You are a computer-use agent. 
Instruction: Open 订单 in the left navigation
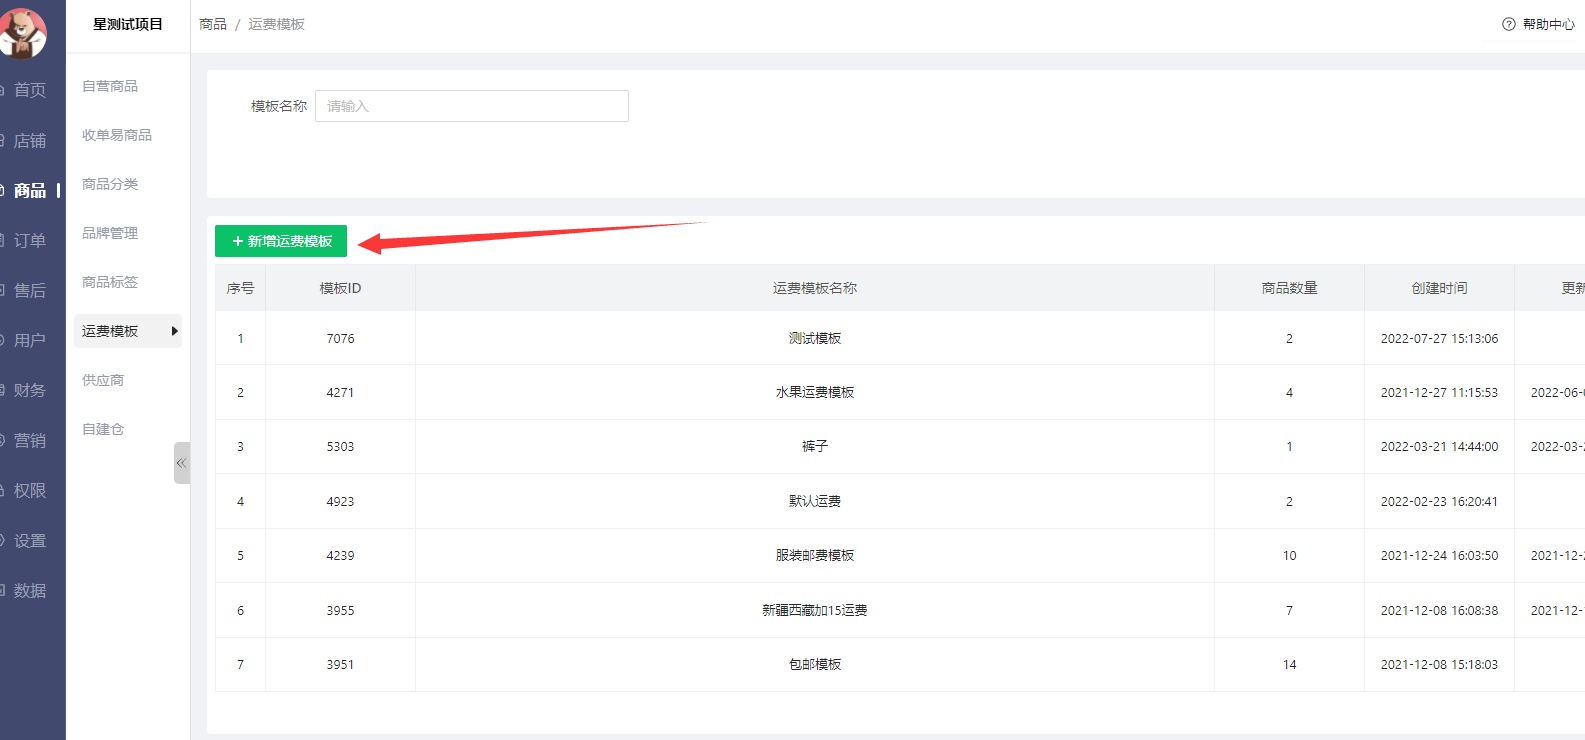(29, 240)
